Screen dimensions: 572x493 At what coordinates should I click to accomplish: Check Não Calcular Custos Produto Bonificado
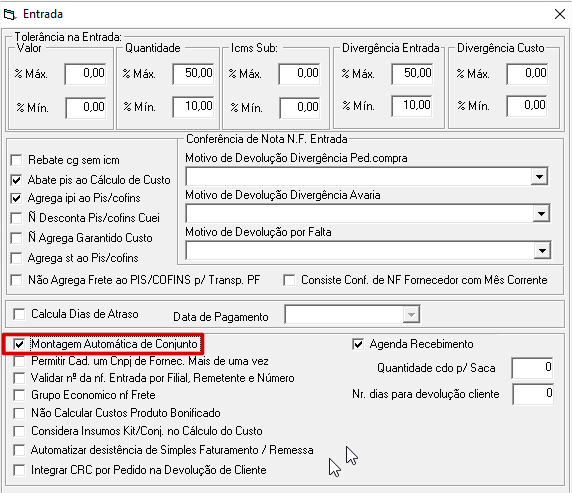19,413
